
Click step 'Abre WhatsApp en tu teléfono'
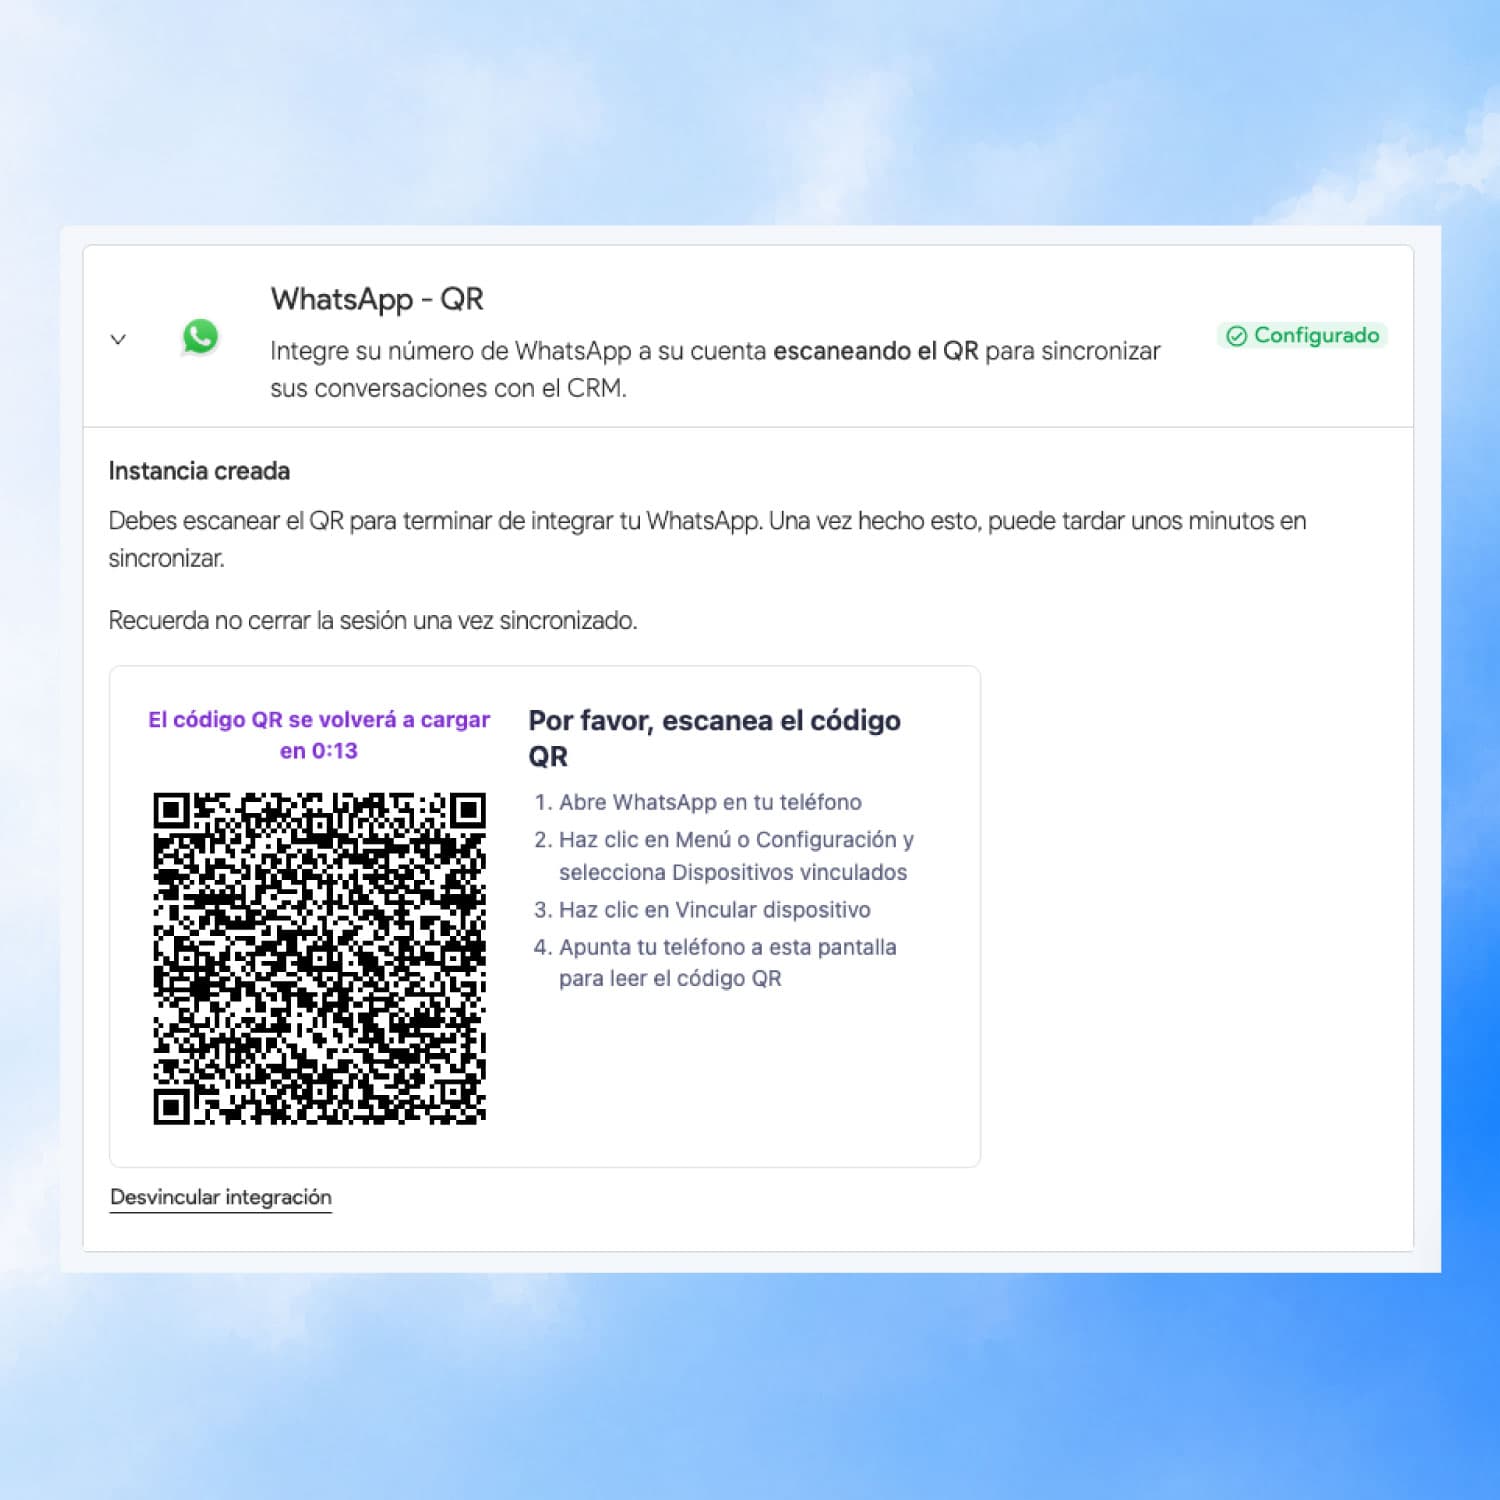click(710, 802)
